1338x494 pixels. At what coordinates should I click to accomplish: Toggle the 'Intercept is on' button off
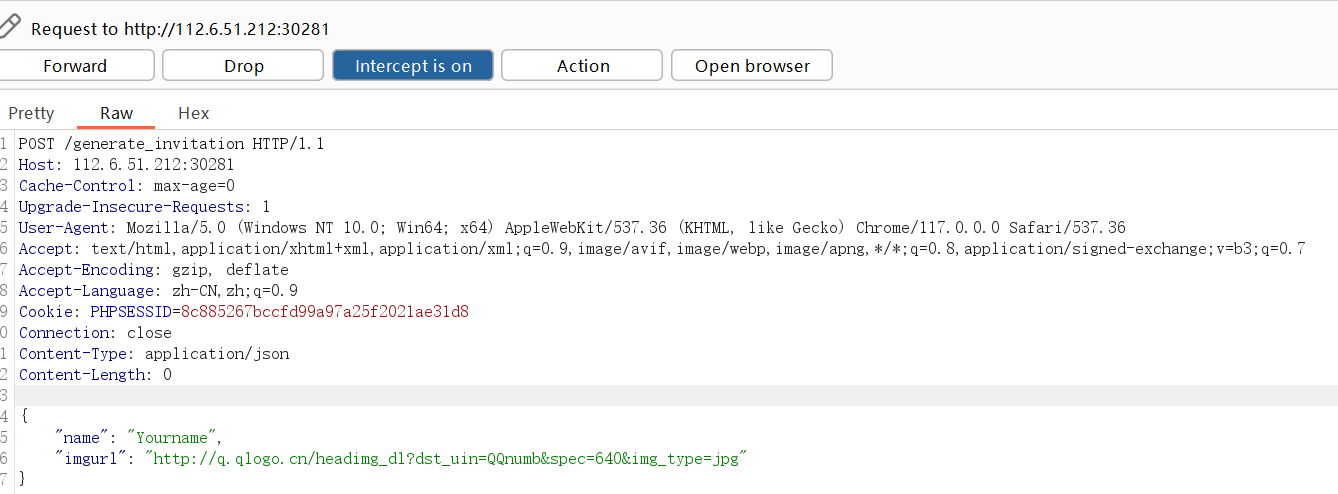click(413, 66)
